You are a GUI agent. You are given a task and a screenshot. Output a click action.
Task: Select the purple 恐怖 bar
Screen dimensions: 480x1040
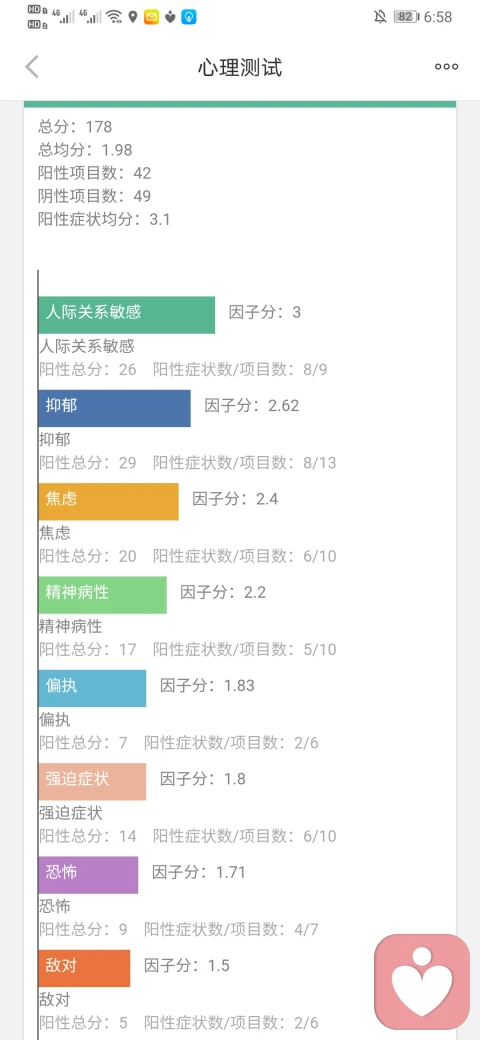coord(88,875)
